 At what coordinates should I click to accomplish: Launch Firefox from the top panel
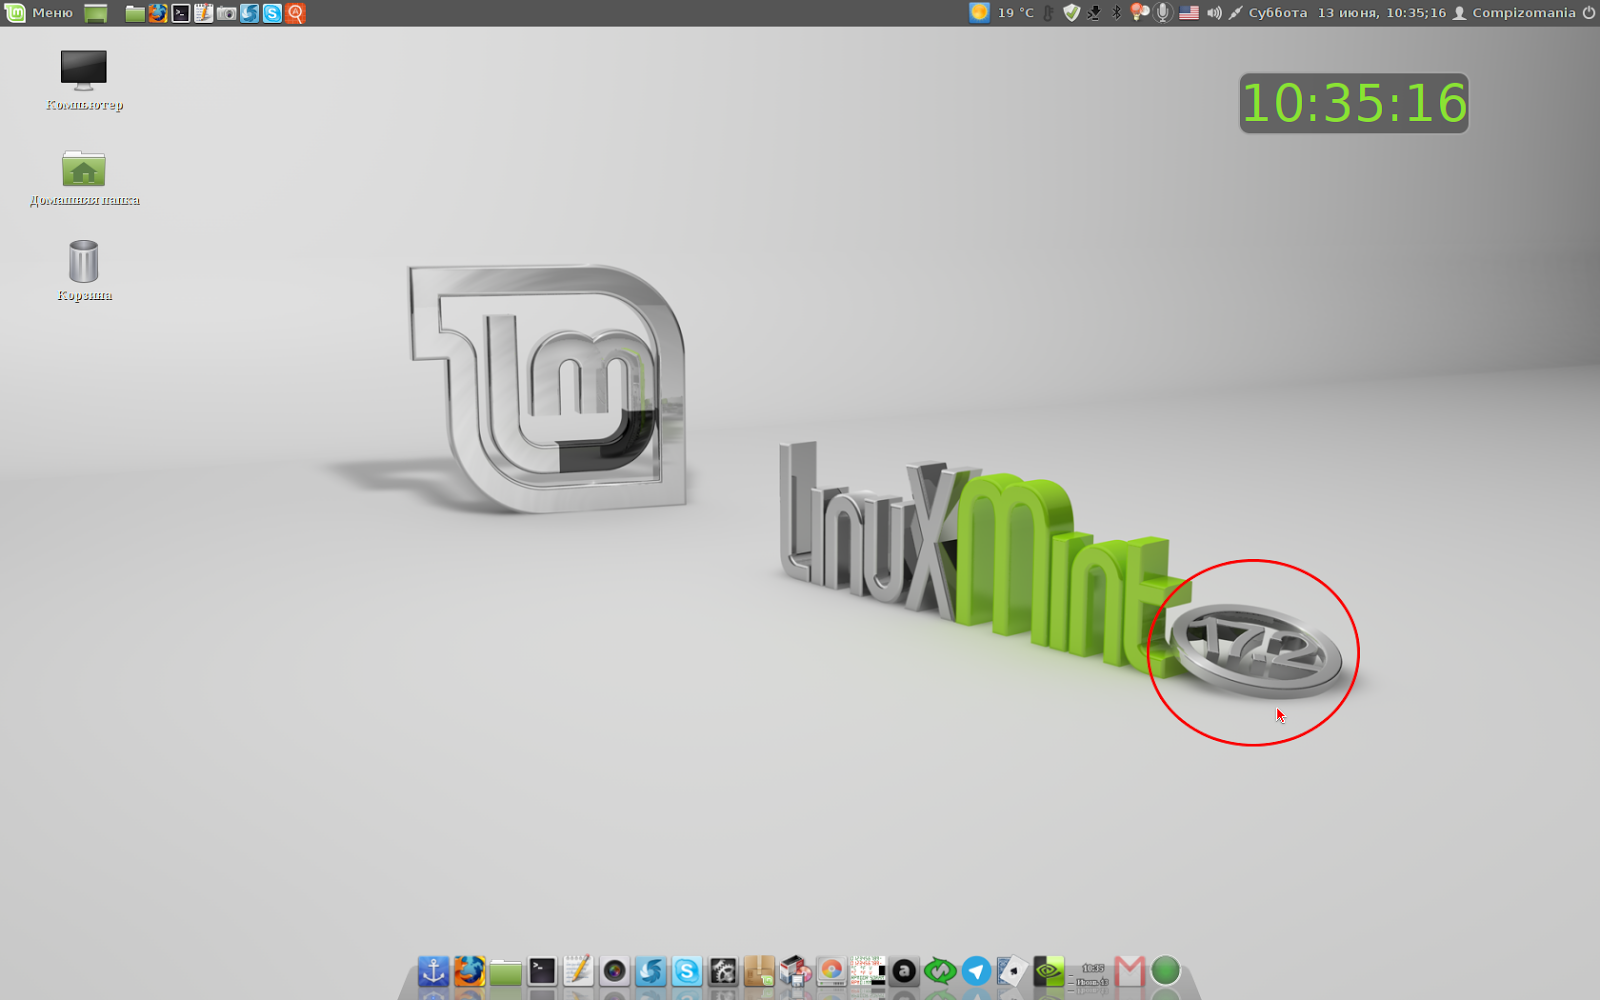click(x=157, y=13)
